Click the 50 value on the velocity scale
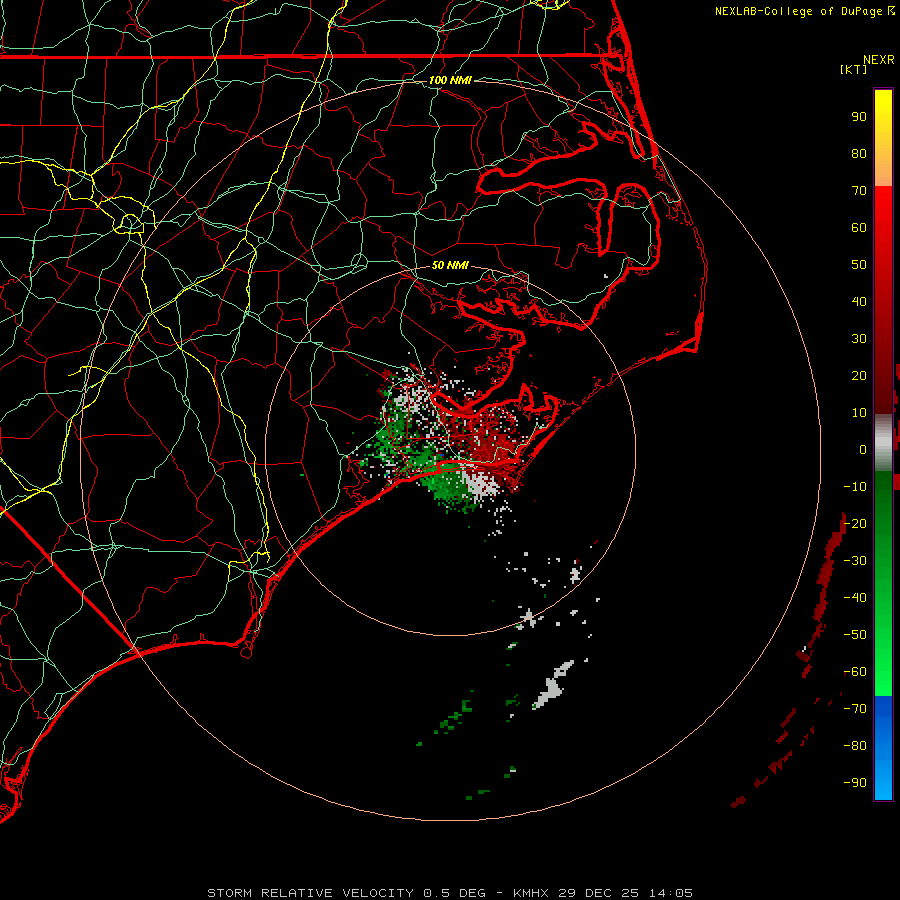The image size is (900, 900). tap(859, 265)
